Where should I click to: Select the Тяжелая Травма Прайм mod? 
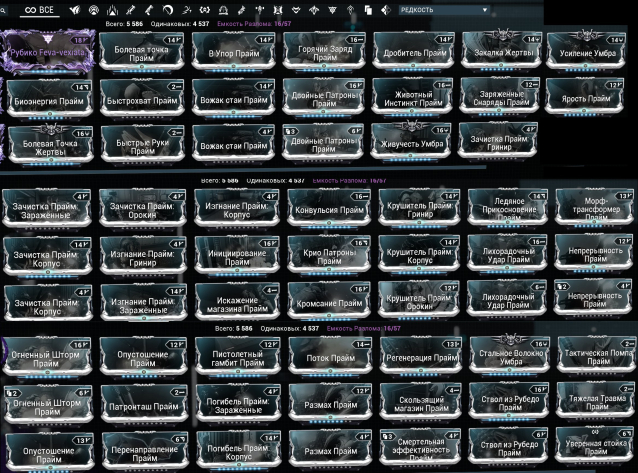tap(596, 401)
